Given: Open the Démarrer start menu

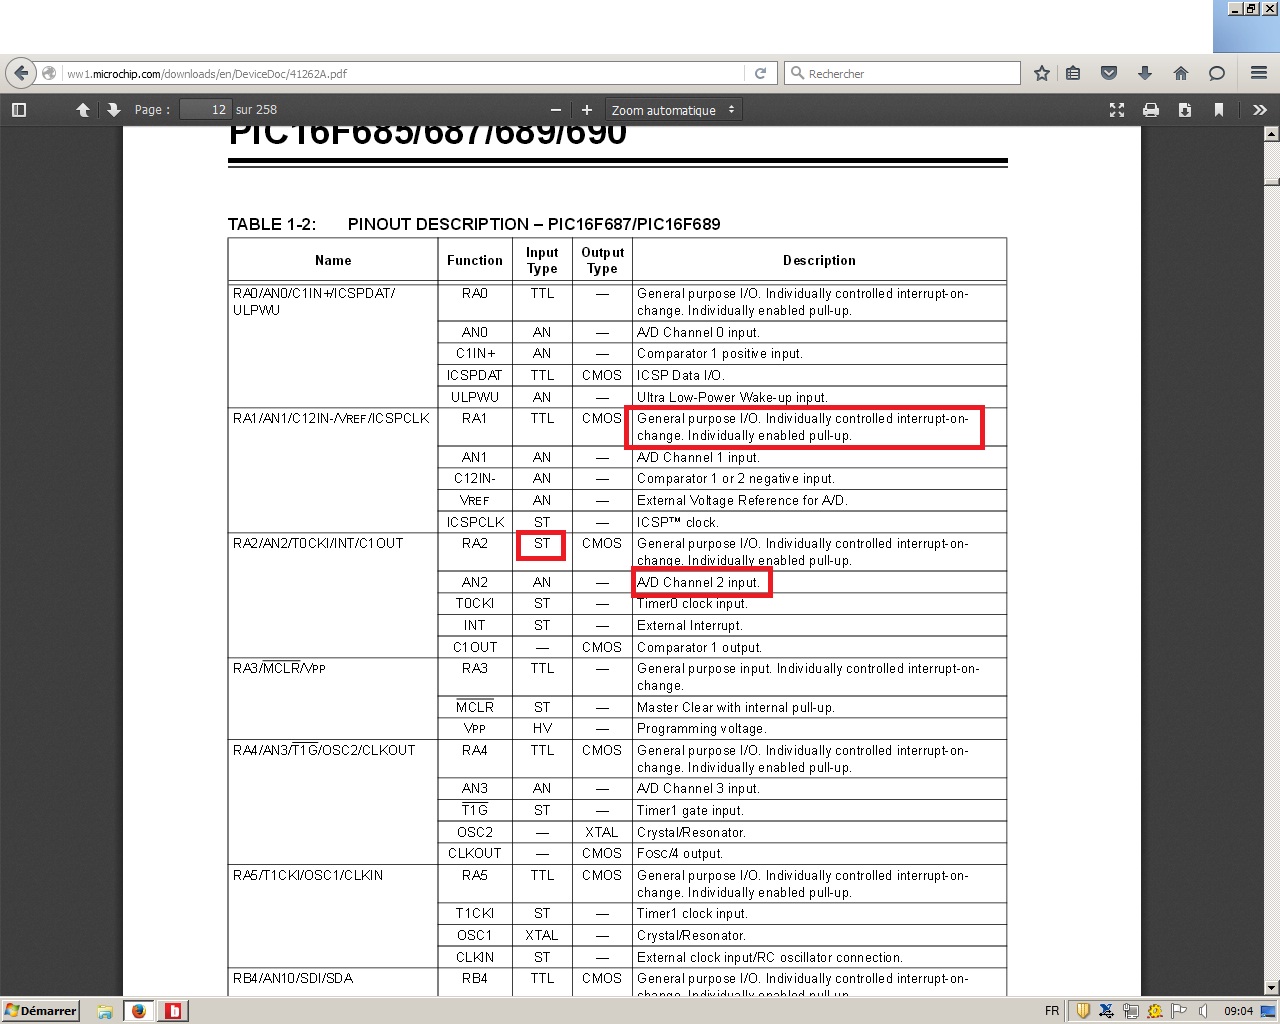Looking at the screenshot, I should (x=41, y=1011).
